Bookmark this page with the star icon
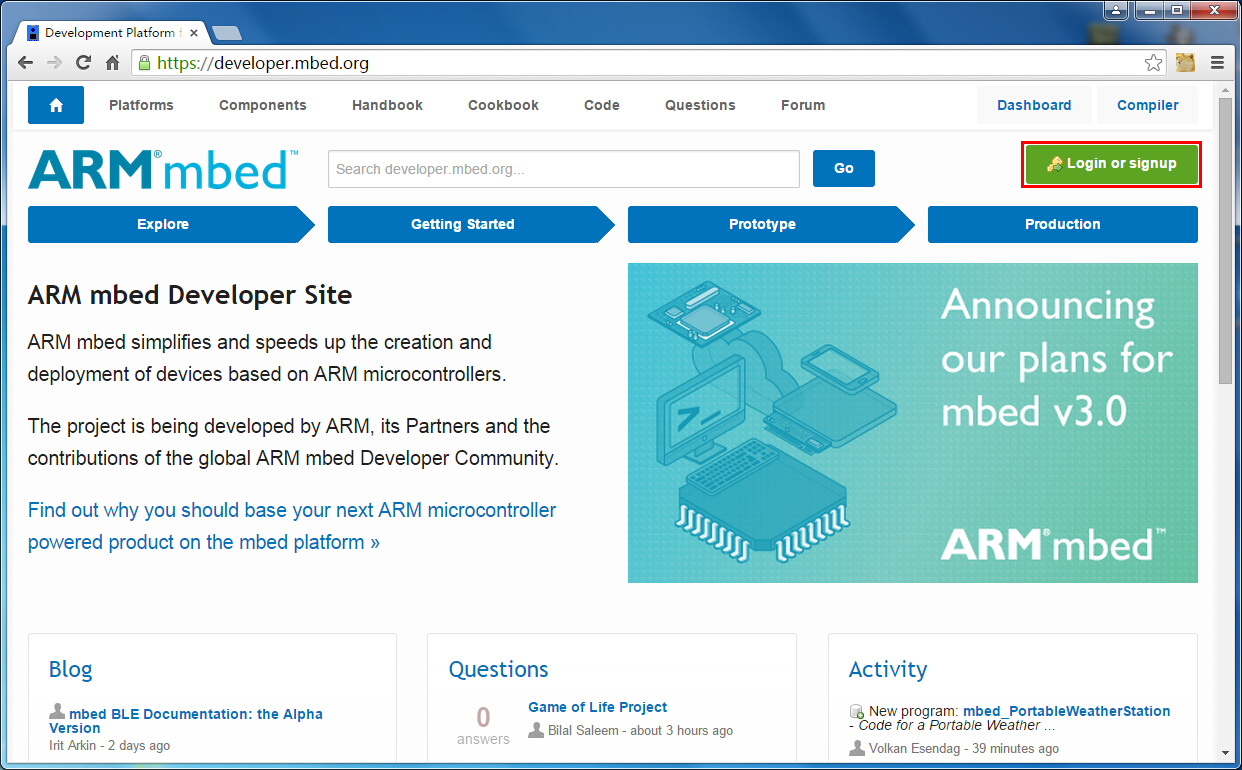The image size is (1242, 770). coord(1153,63)
